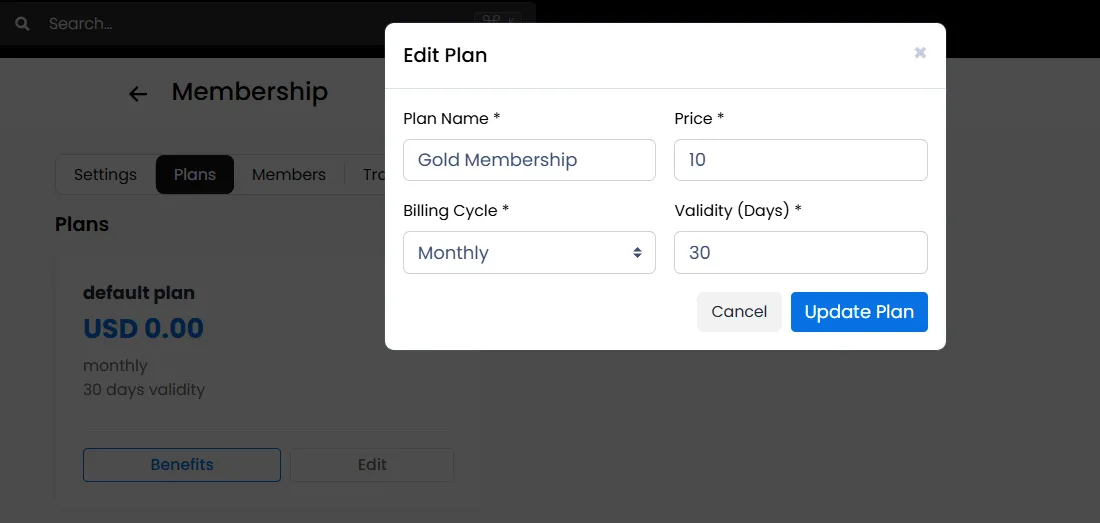Open Benefits for the default plan
The image size is (1100, 523).
tap(182, 465)
